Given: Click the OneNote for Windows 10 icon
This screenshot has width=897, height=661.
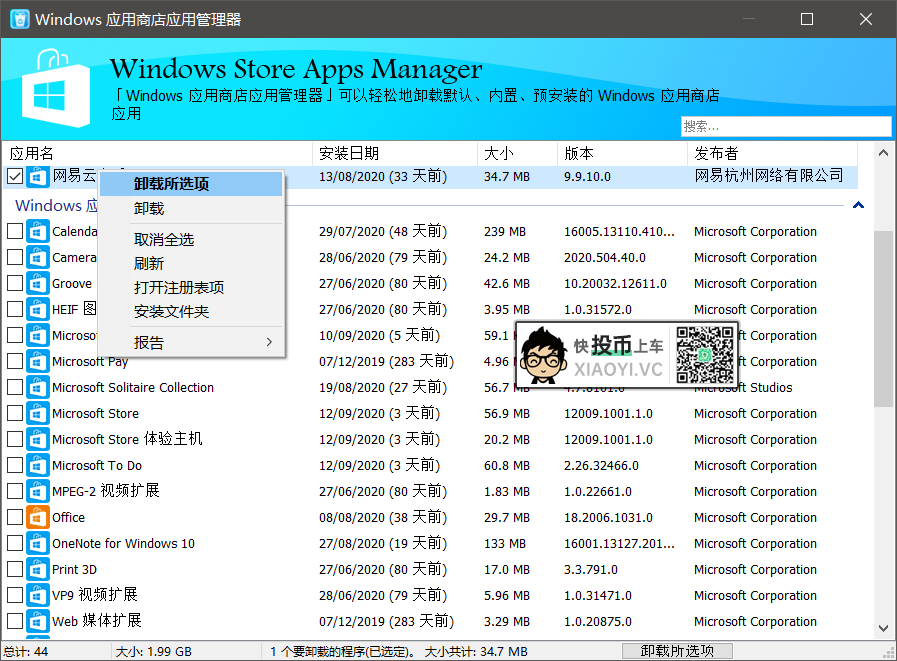Looking at the screenshot, I should [38, 544].
